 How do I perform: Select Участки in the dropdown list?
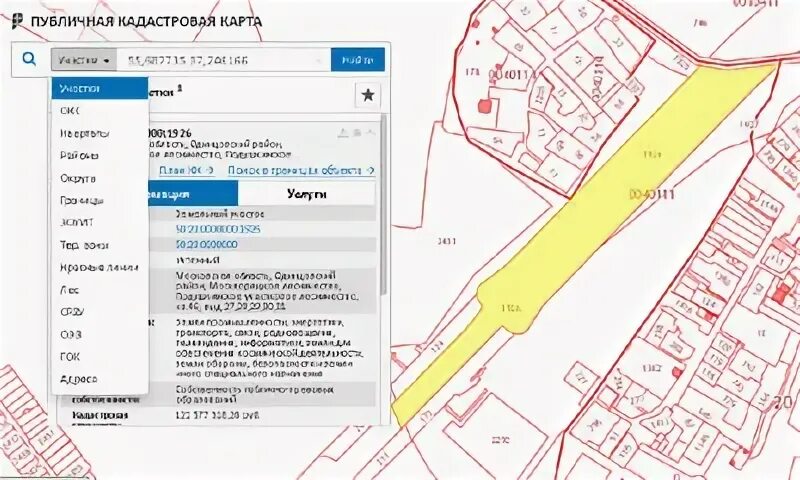100,88
